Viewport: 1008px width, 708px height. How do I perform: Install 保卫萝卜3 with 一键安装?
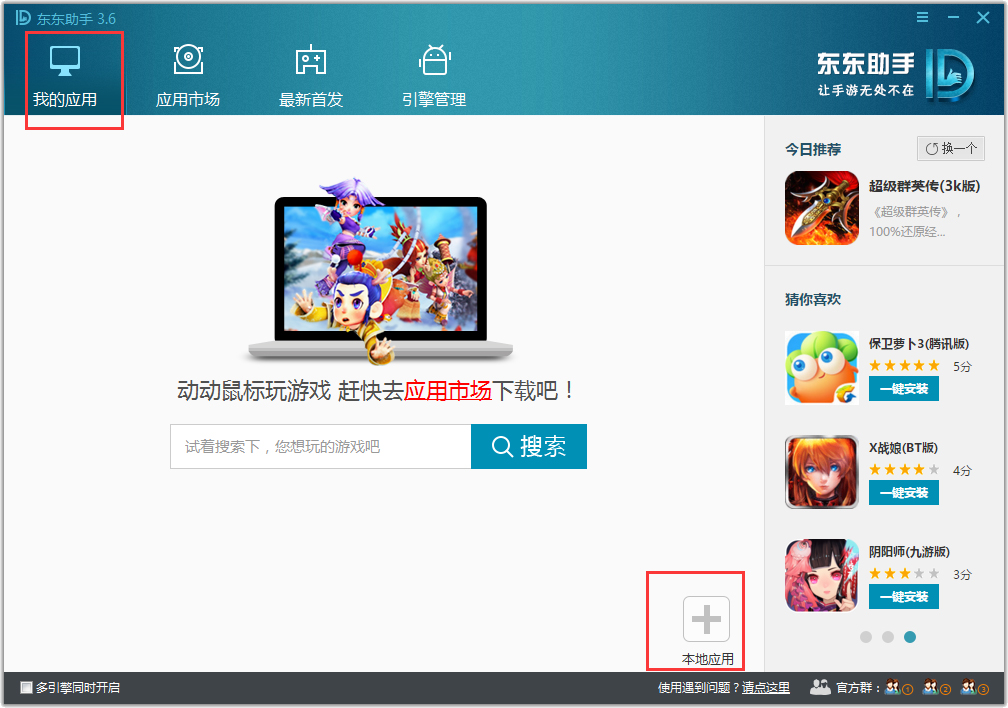tap(904, 388)
